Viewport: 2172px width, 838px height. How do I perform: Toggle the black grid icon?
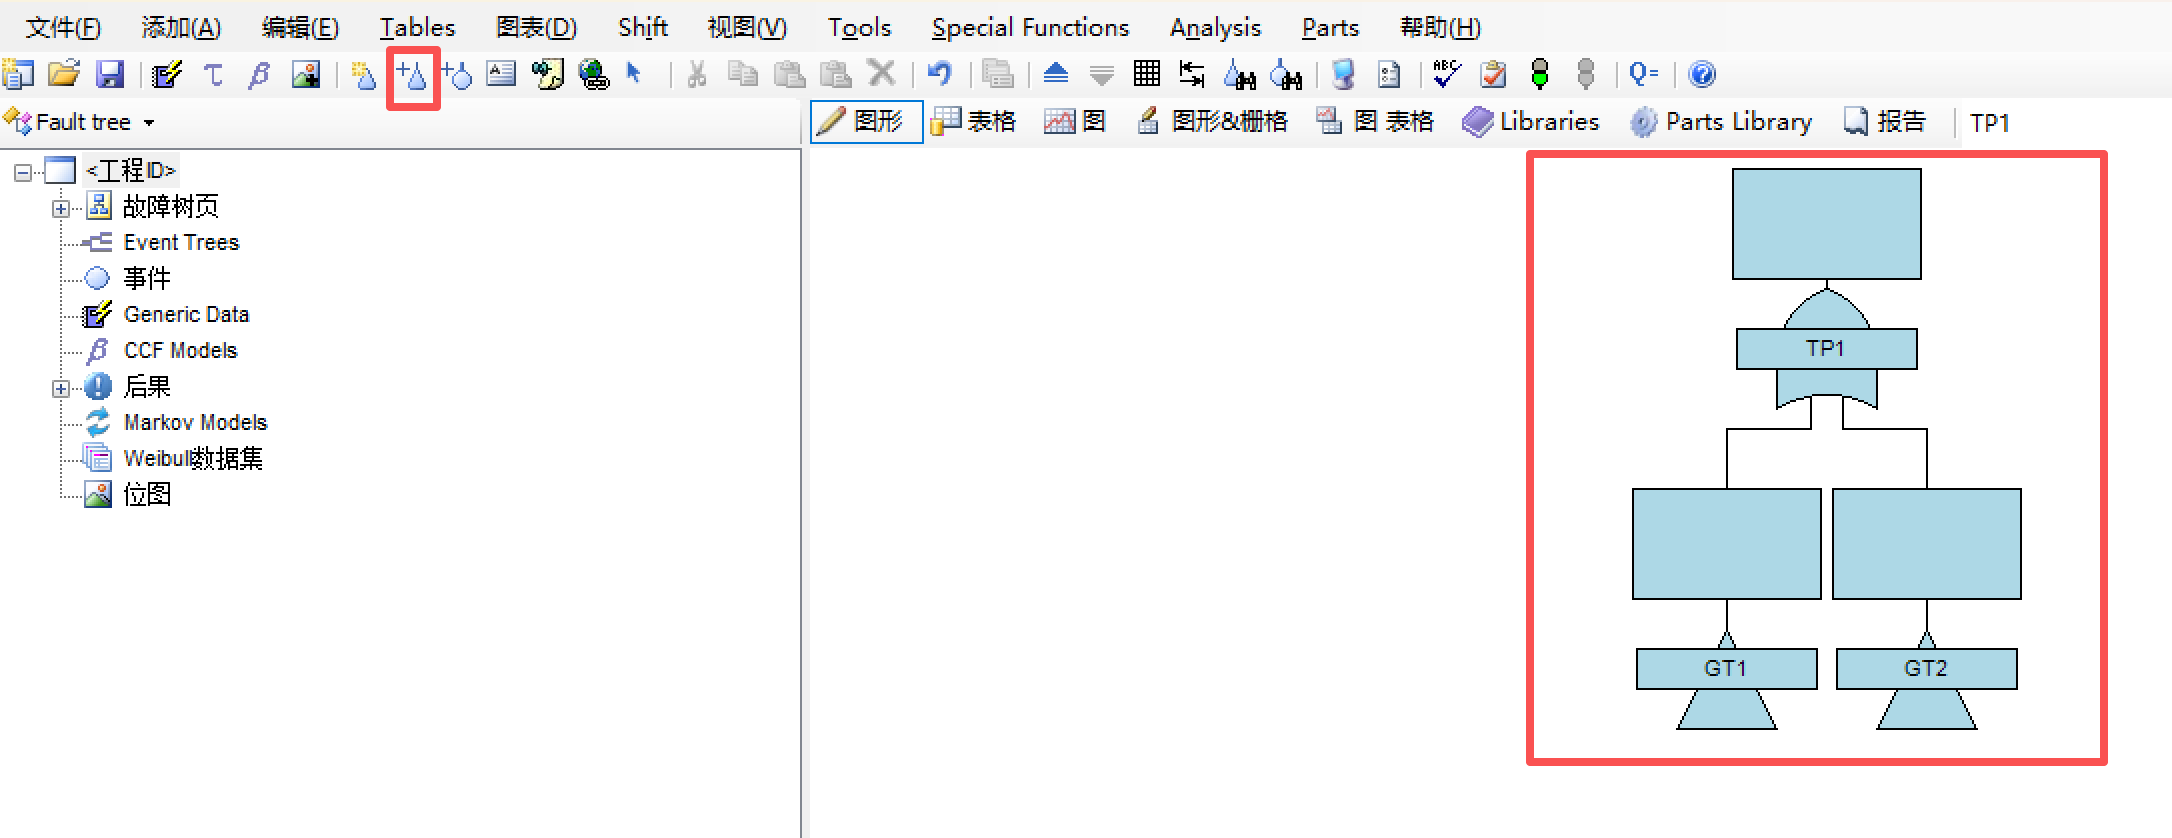tap(1147, 74)
